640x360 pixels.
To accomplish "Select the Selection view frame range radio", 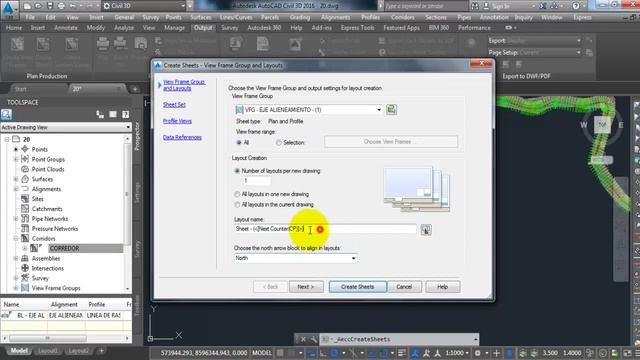I will (x=279, y=142).
